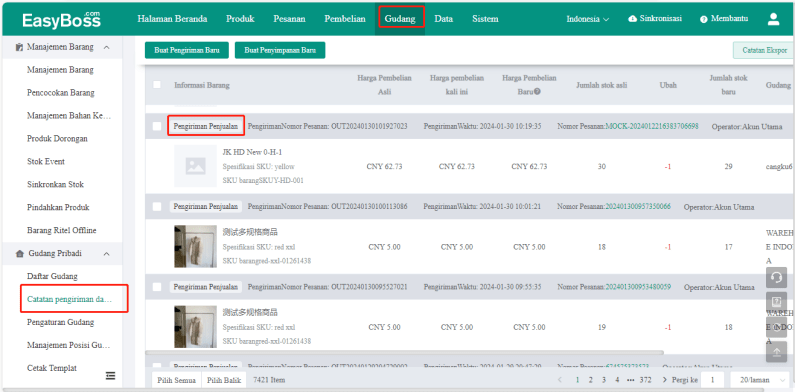
Task: Click the back-to-top arrow floating button
Action: click(x=776, y=352)
